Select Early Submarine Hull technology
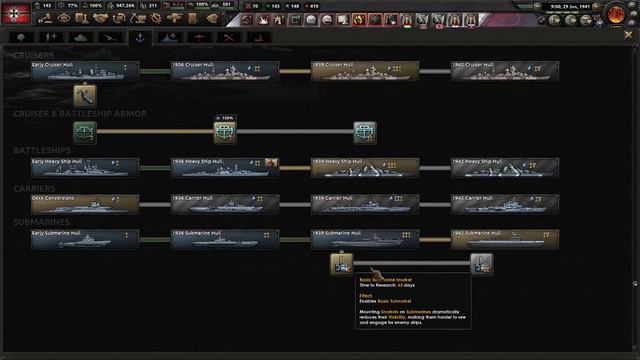Viewport: 640px width, 360px height. pos(85,239)
